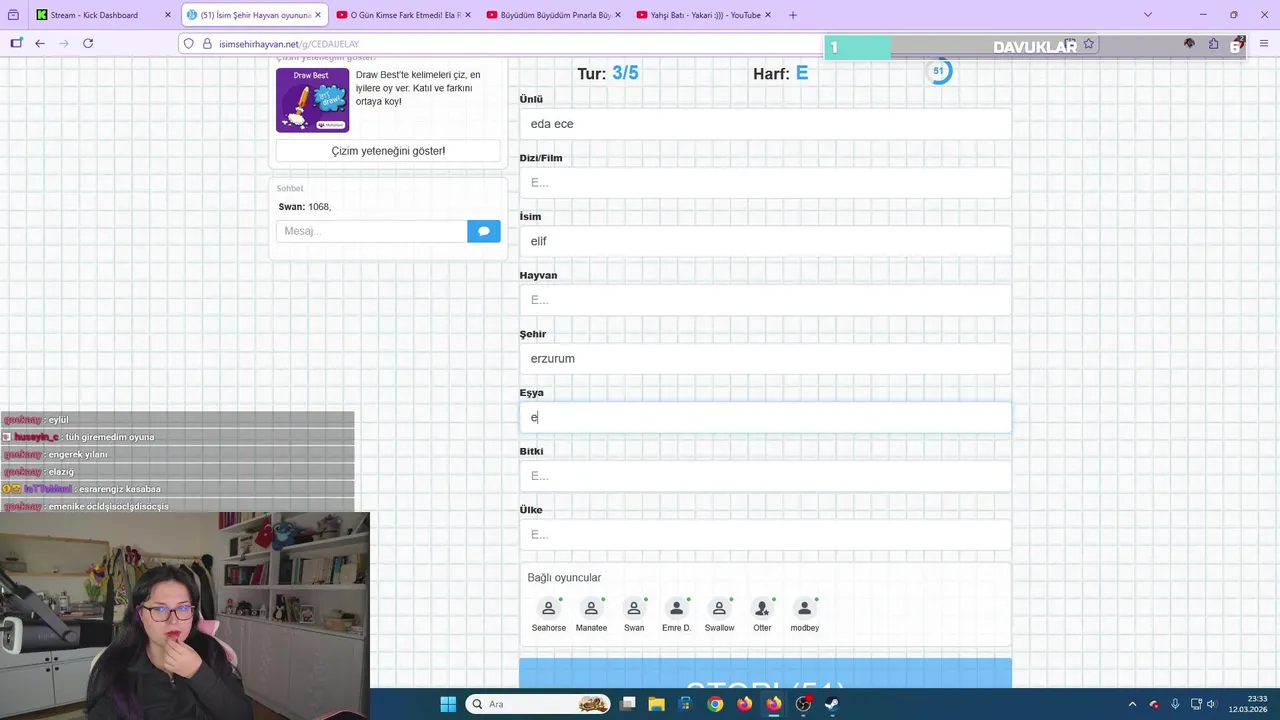The image size is (1280, 720).
Task: Click the browser address bar URL
Action: [x=289, y=44]
